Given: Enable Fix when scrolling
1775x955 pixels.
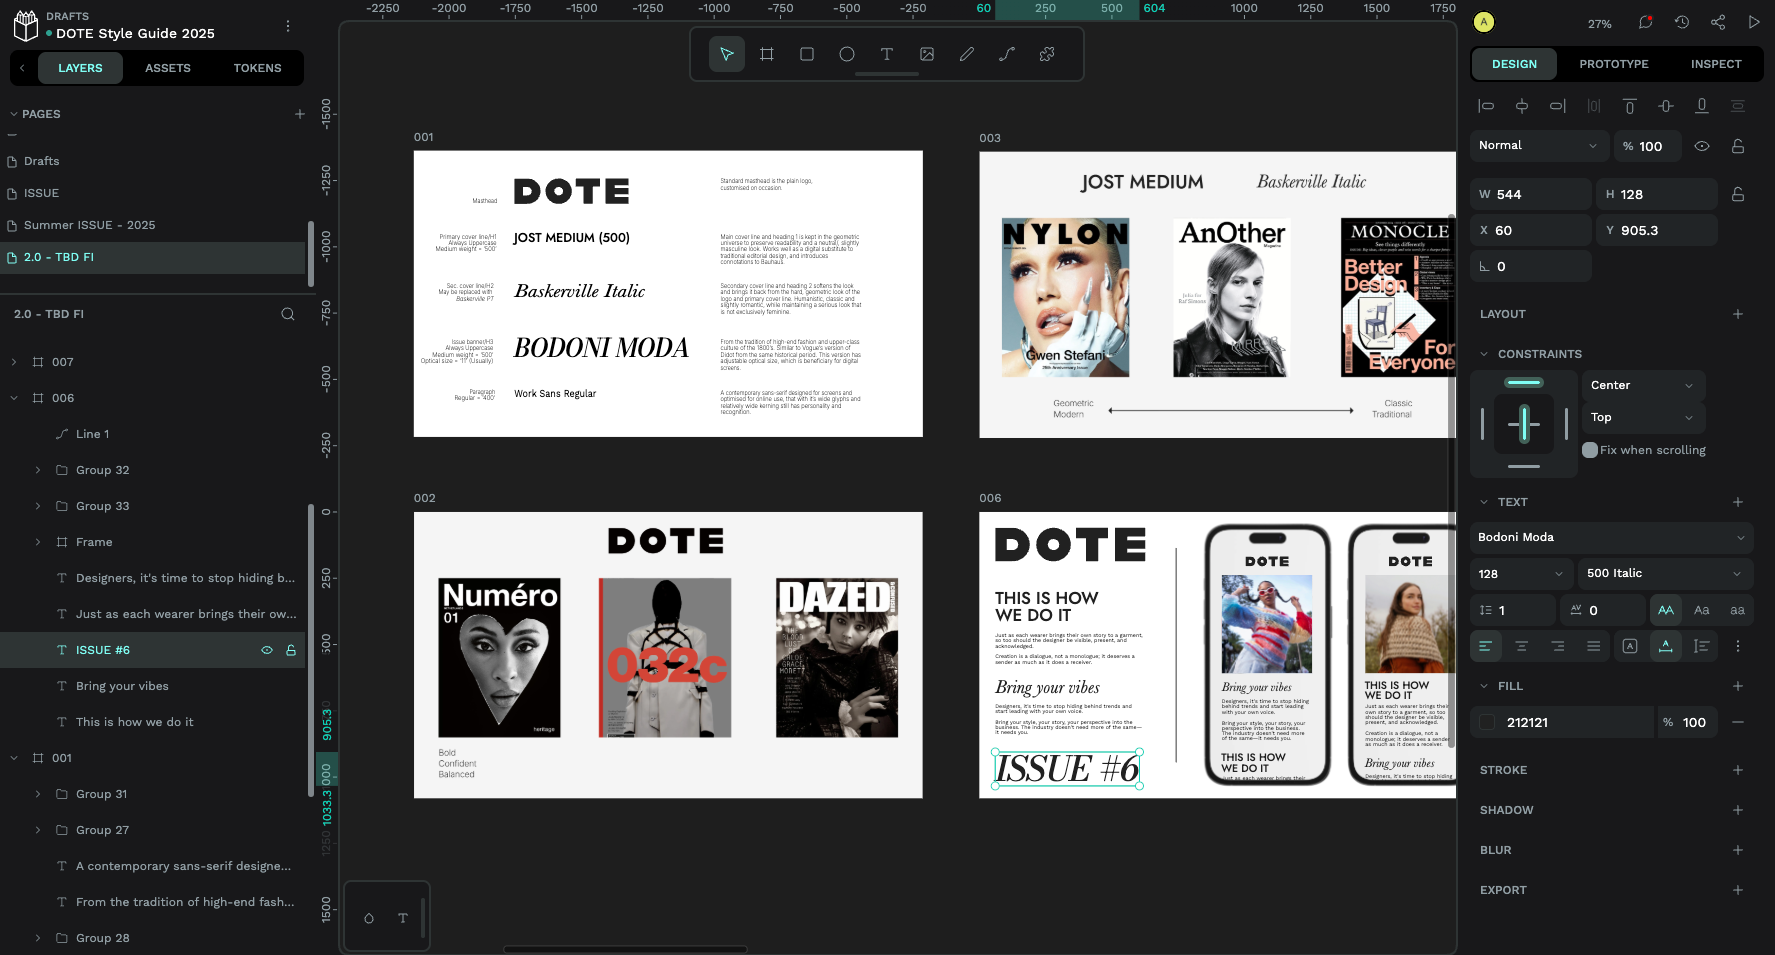Looking at the screenshot, I should (1590, 450).
